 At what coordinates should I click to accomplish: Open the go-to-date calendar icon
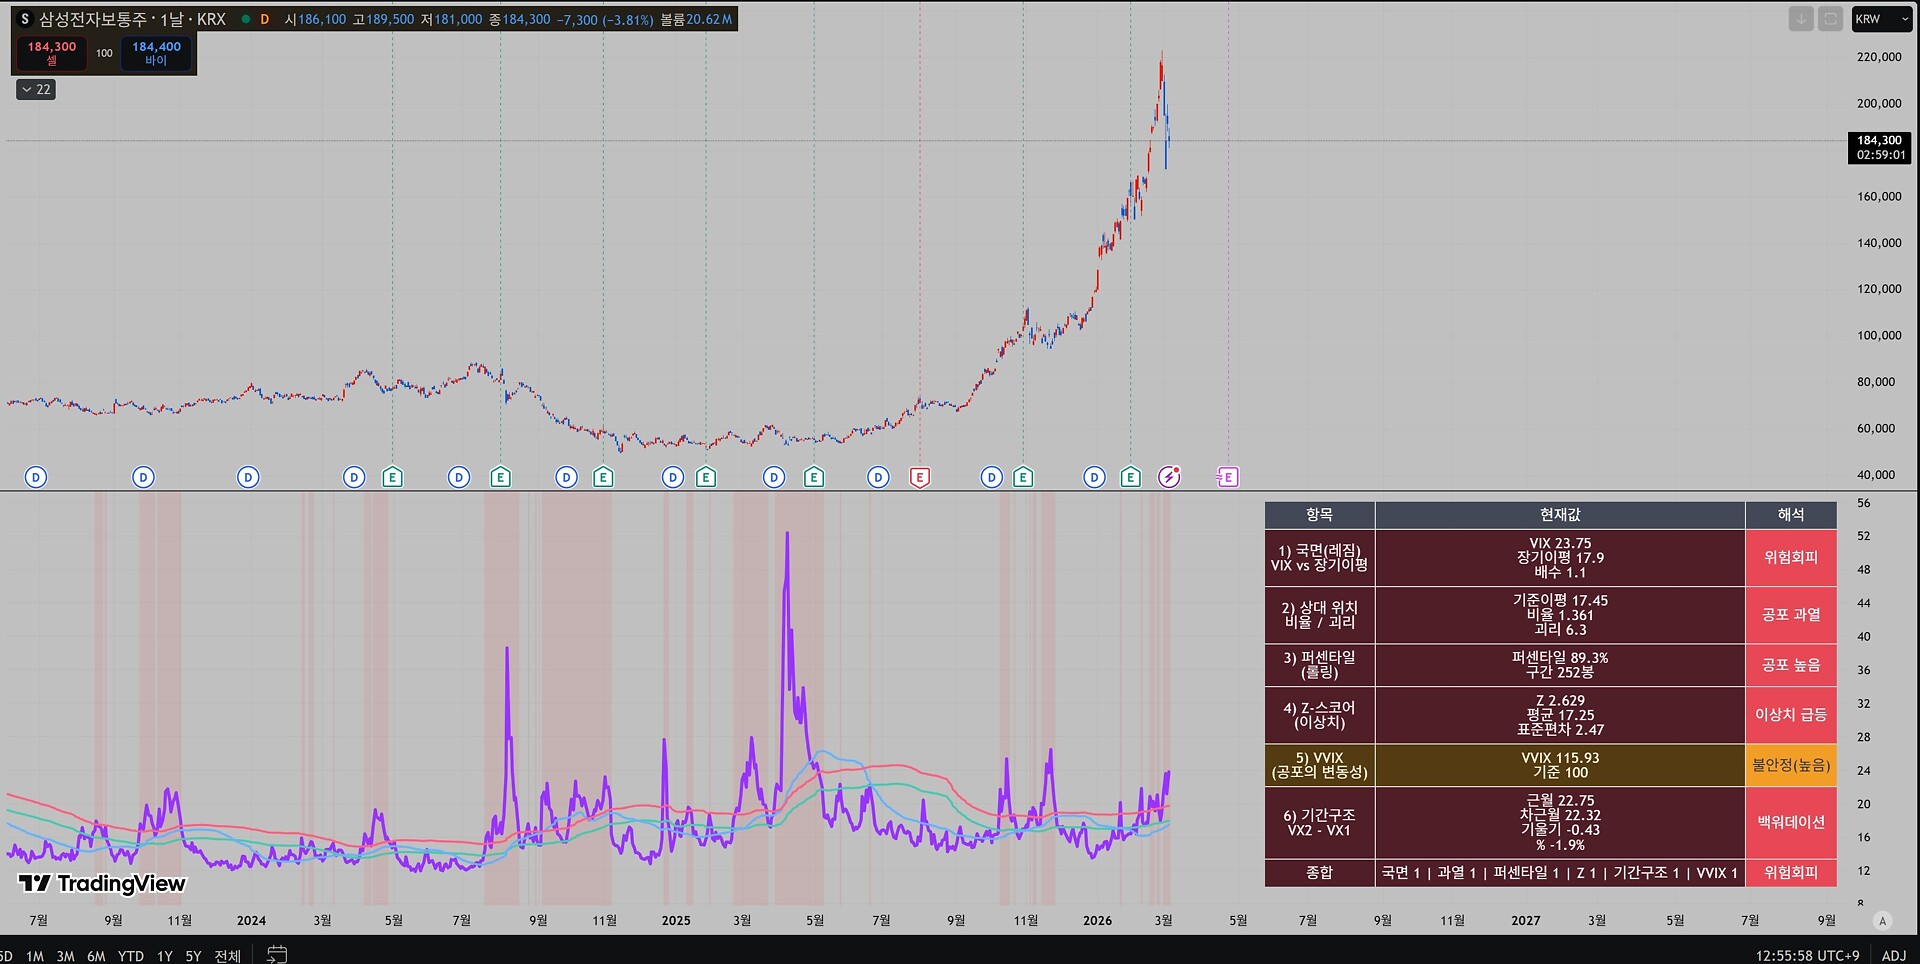[x=277, y=955]
